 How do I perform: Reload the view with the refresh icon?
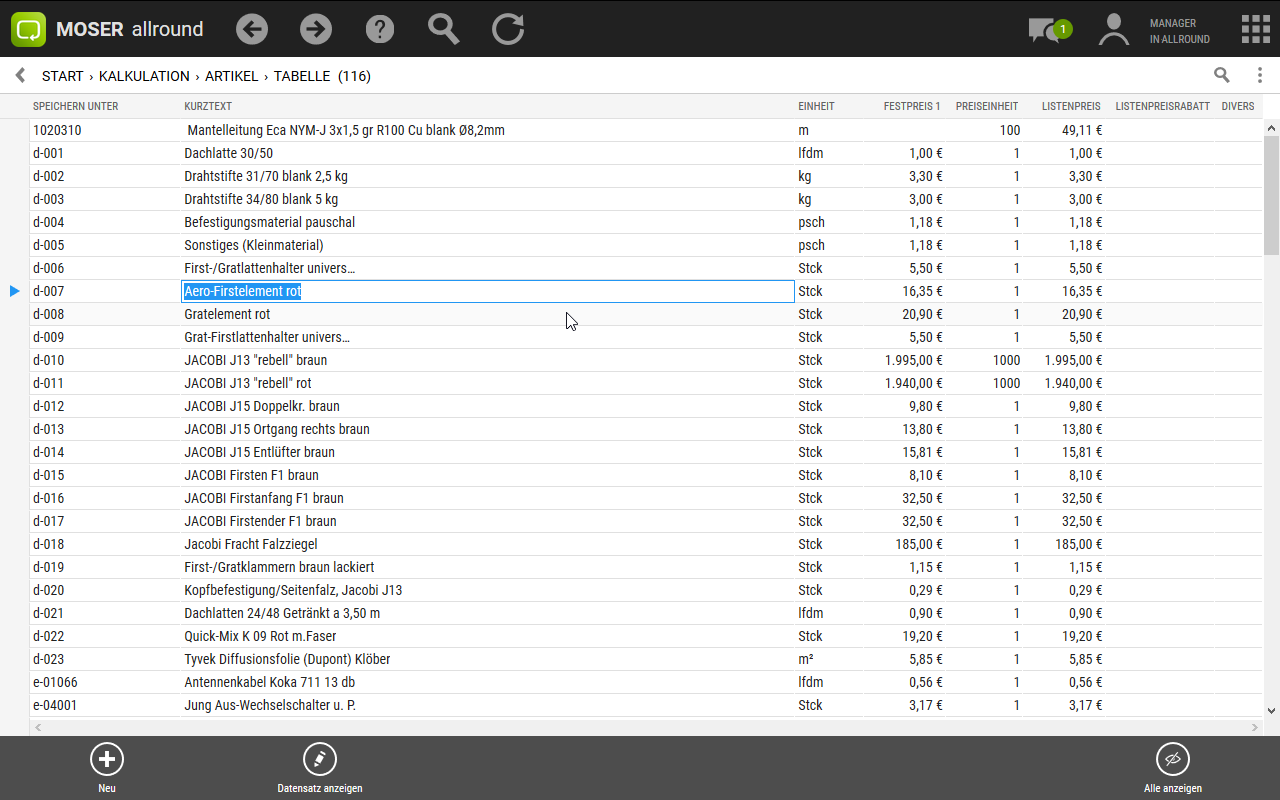click(508, 29)
